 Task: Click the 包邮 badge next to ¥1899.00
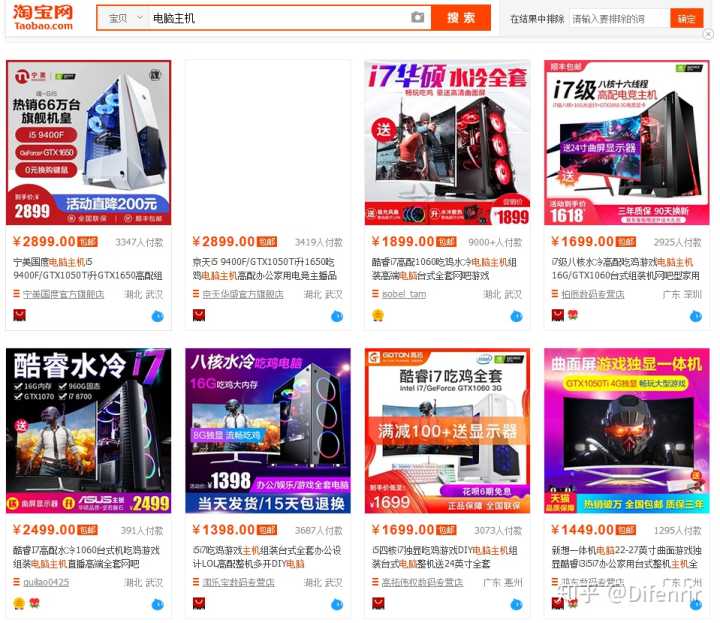click(x=446, y=242)
